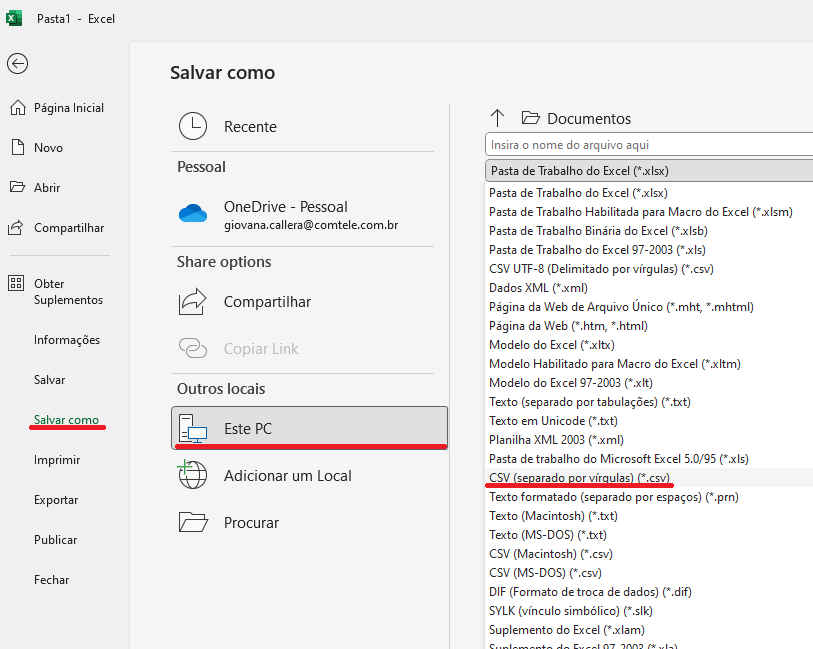Image resolution: width=813 pixels, height=649 pixels.
Task: Click the file name input field
Action: 649,145
